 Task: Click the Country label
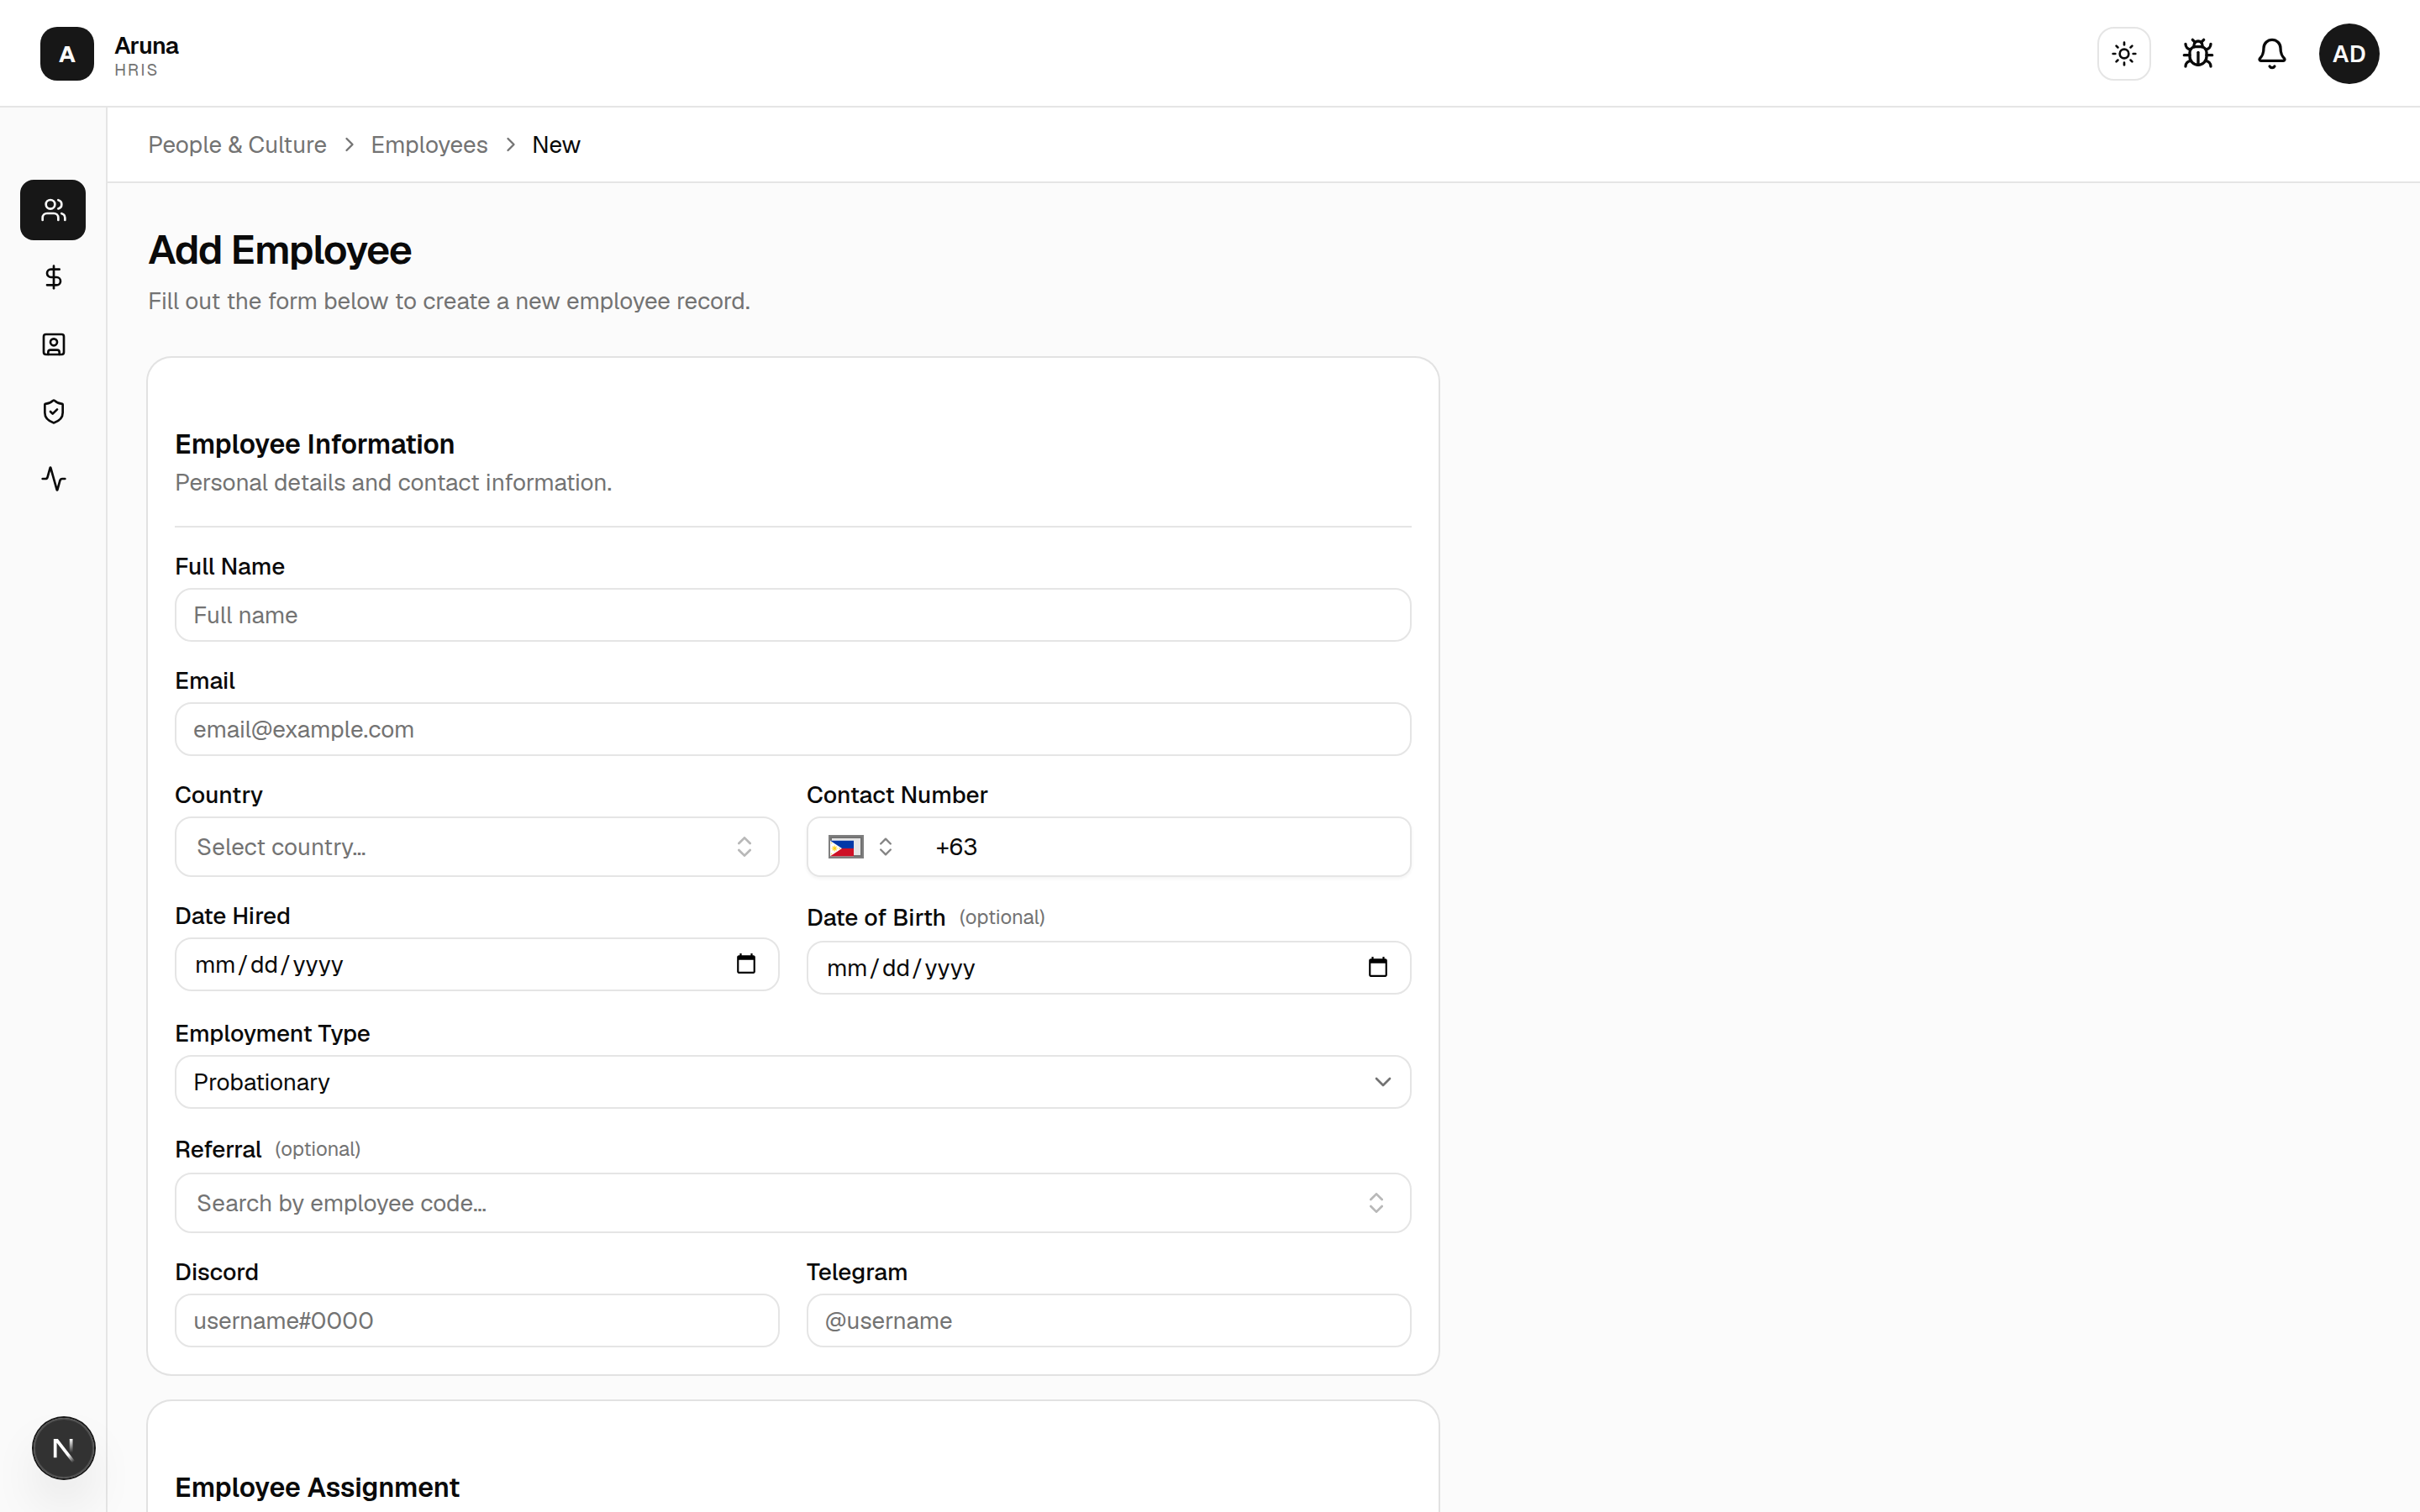[219, 795]
